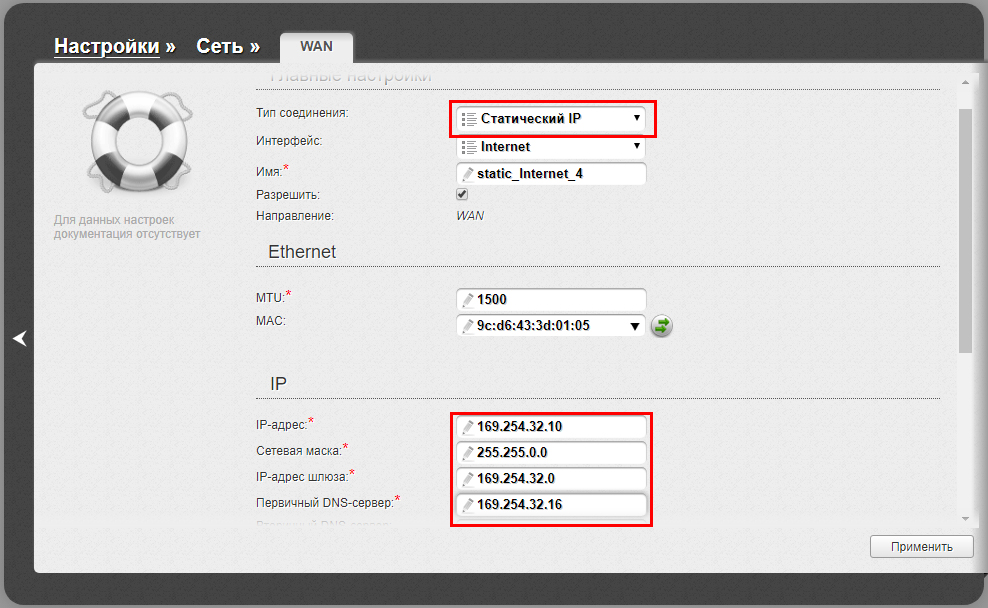Click the list icon in Интерфейс field
The width and height of the screenshot is (988, 608).
coord(469,147)
